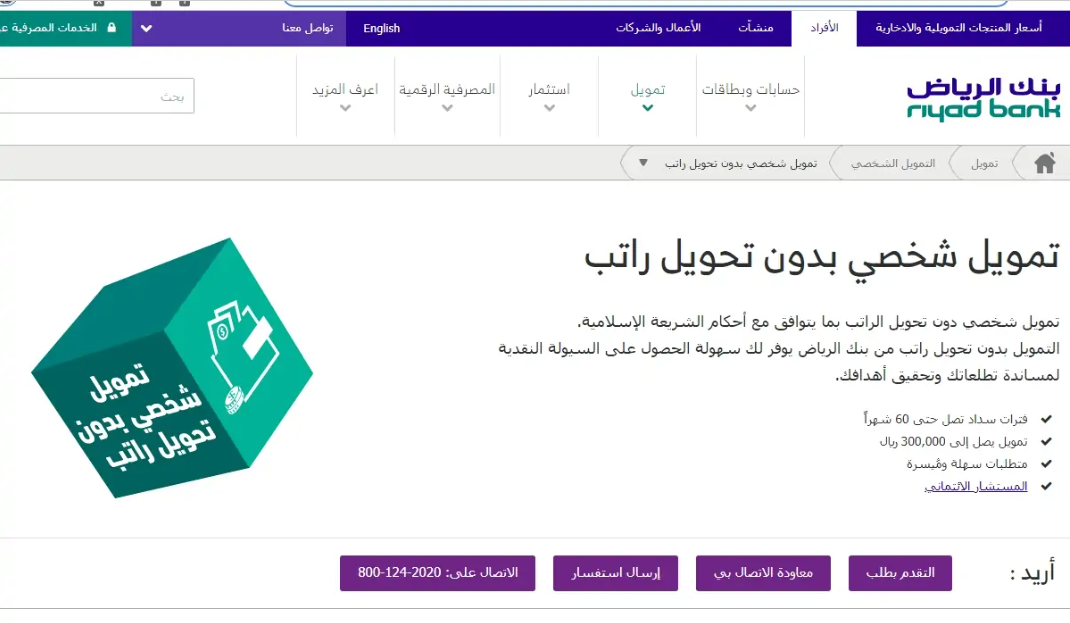Switch to the الأفراد tab
Screen dimensions: 1070x623
pyautogui.click(x=823, y=28)
